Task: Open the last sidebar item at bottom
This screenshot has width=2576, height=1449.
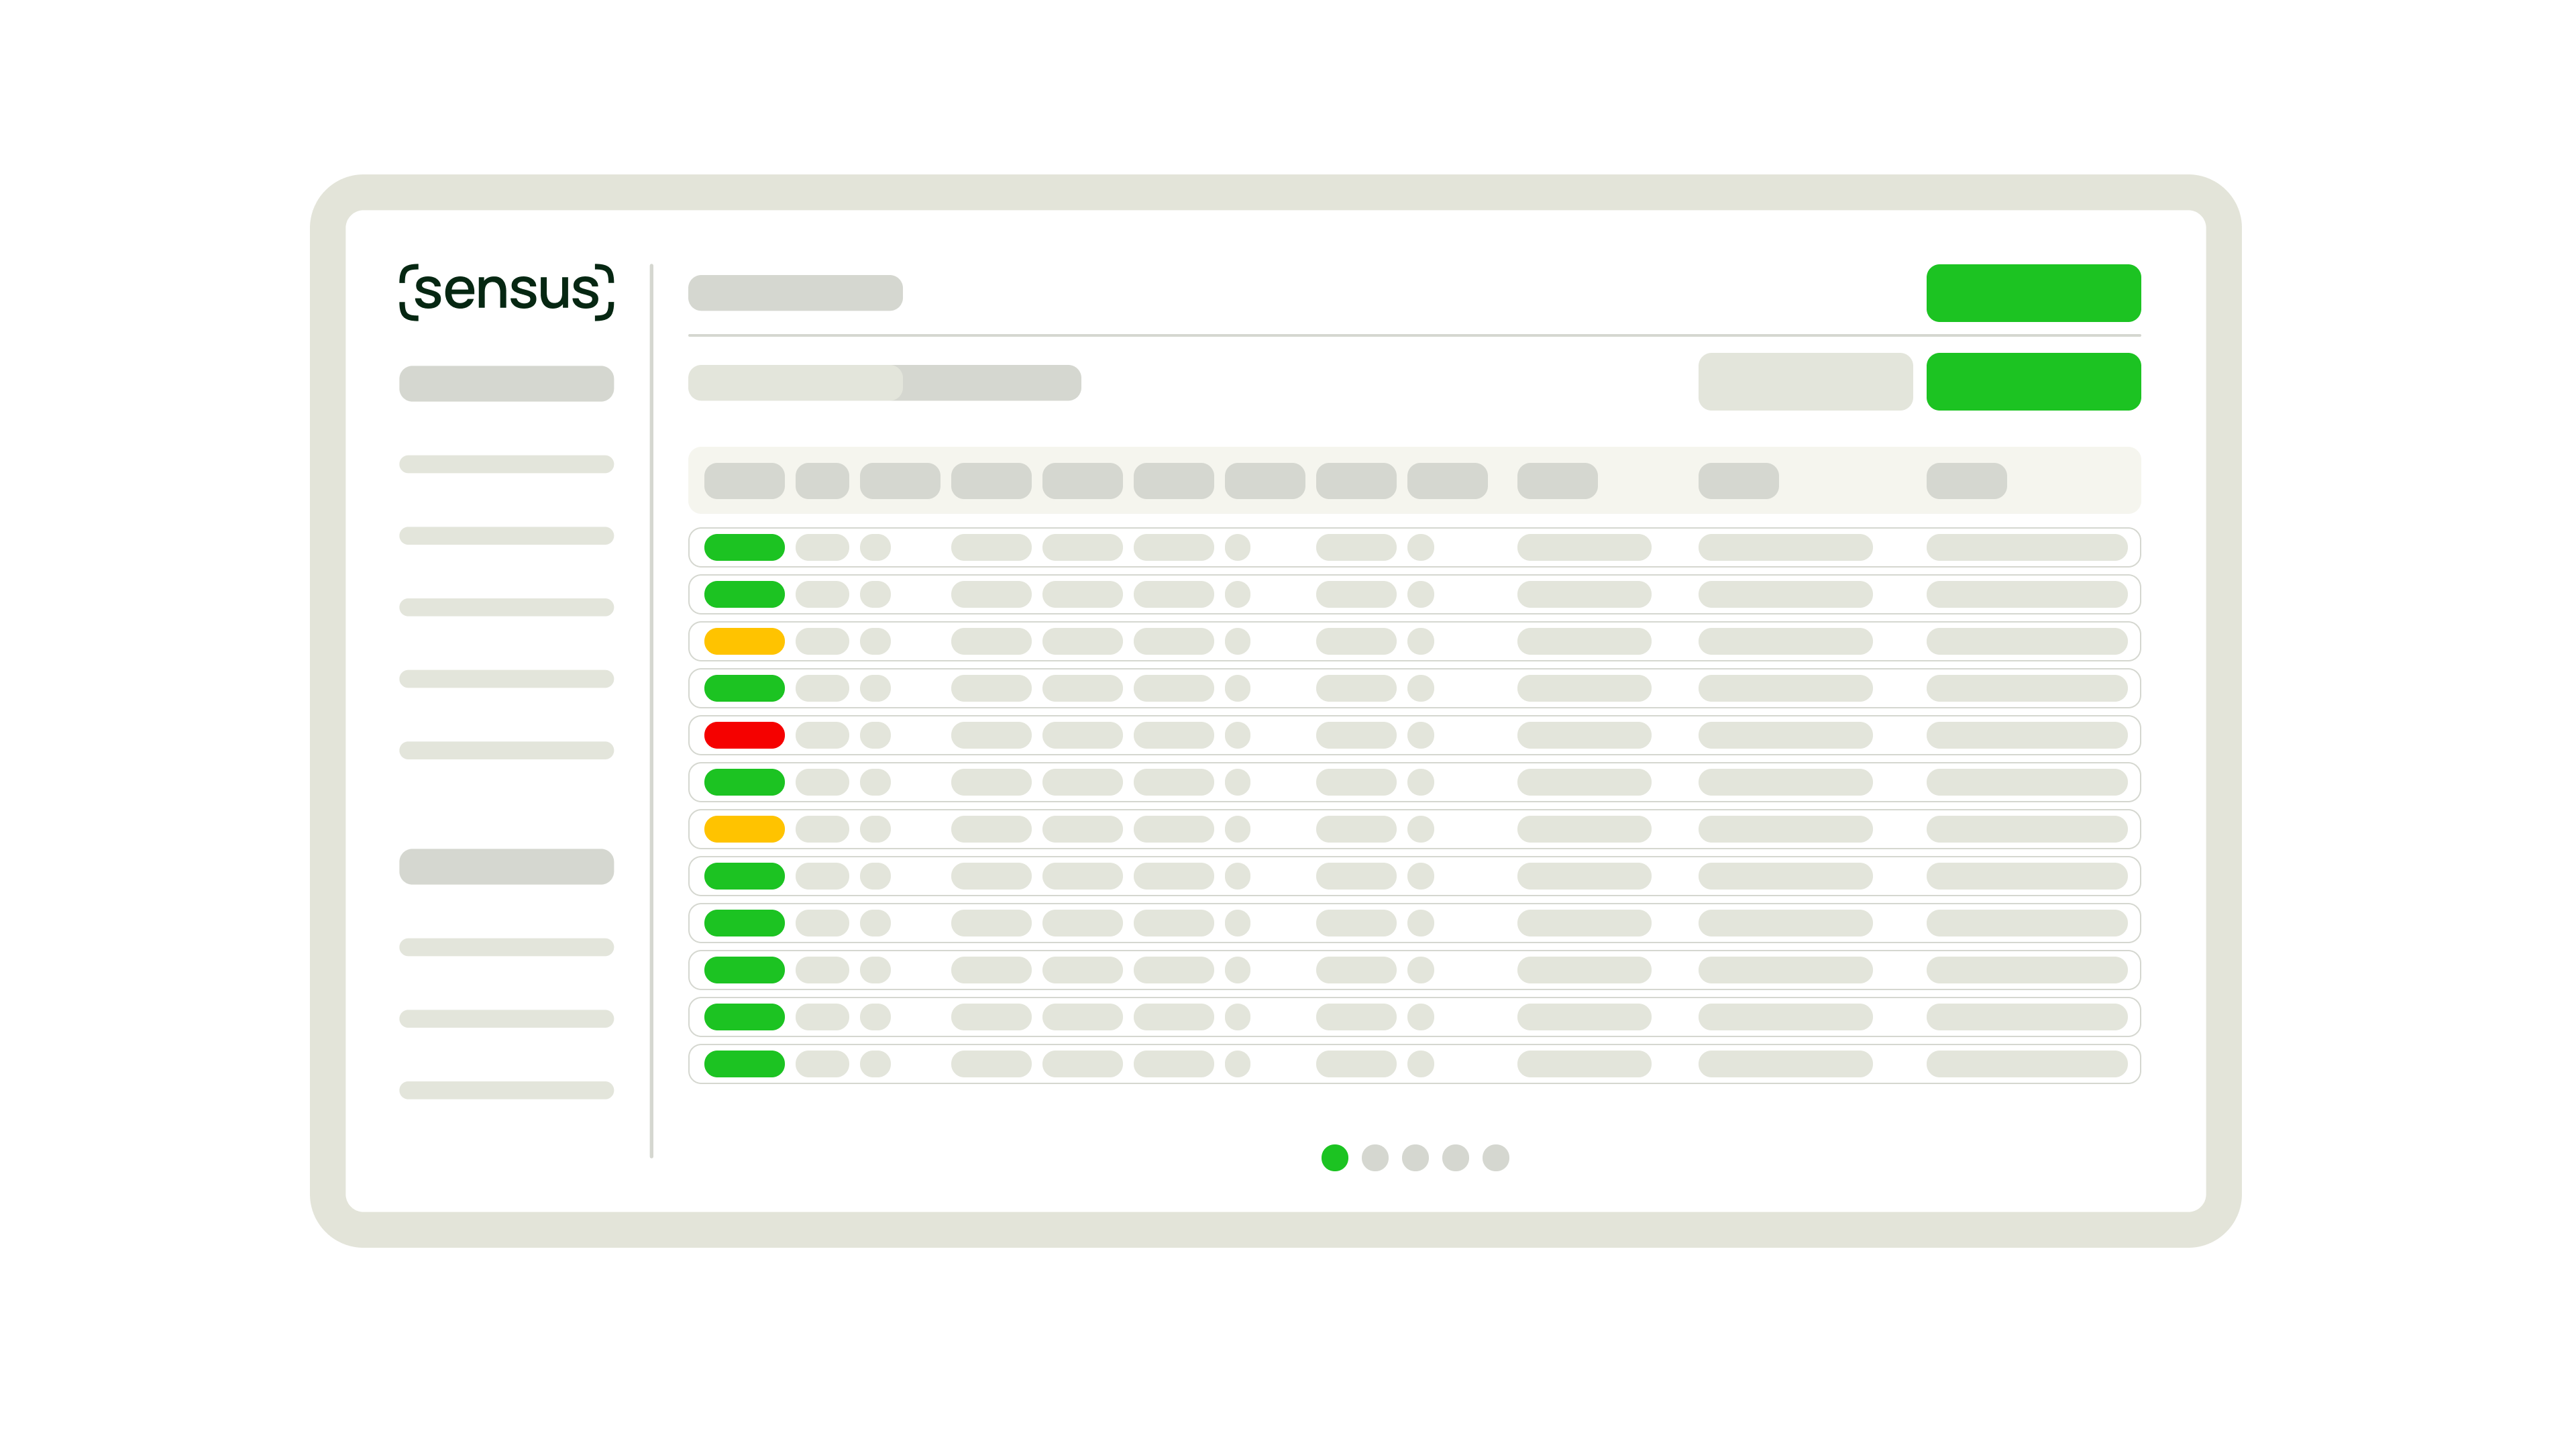Action: pos(506,1090)
